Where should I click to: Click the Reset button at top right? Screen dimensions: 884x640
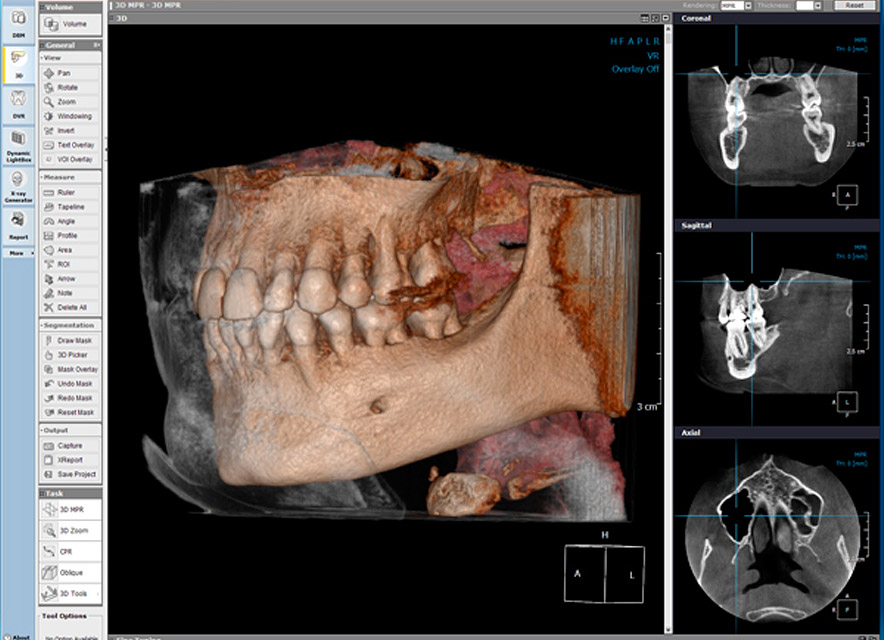click(854, 5)
